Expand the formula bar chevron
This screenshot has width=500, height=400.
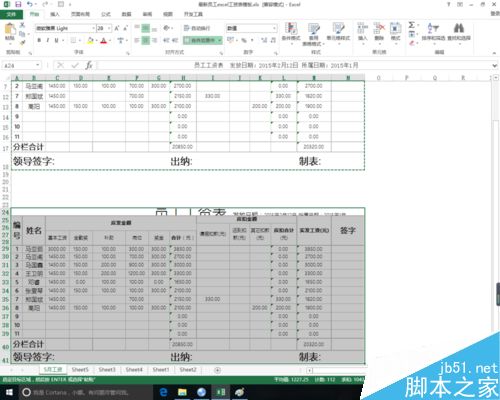coord(495,66)
